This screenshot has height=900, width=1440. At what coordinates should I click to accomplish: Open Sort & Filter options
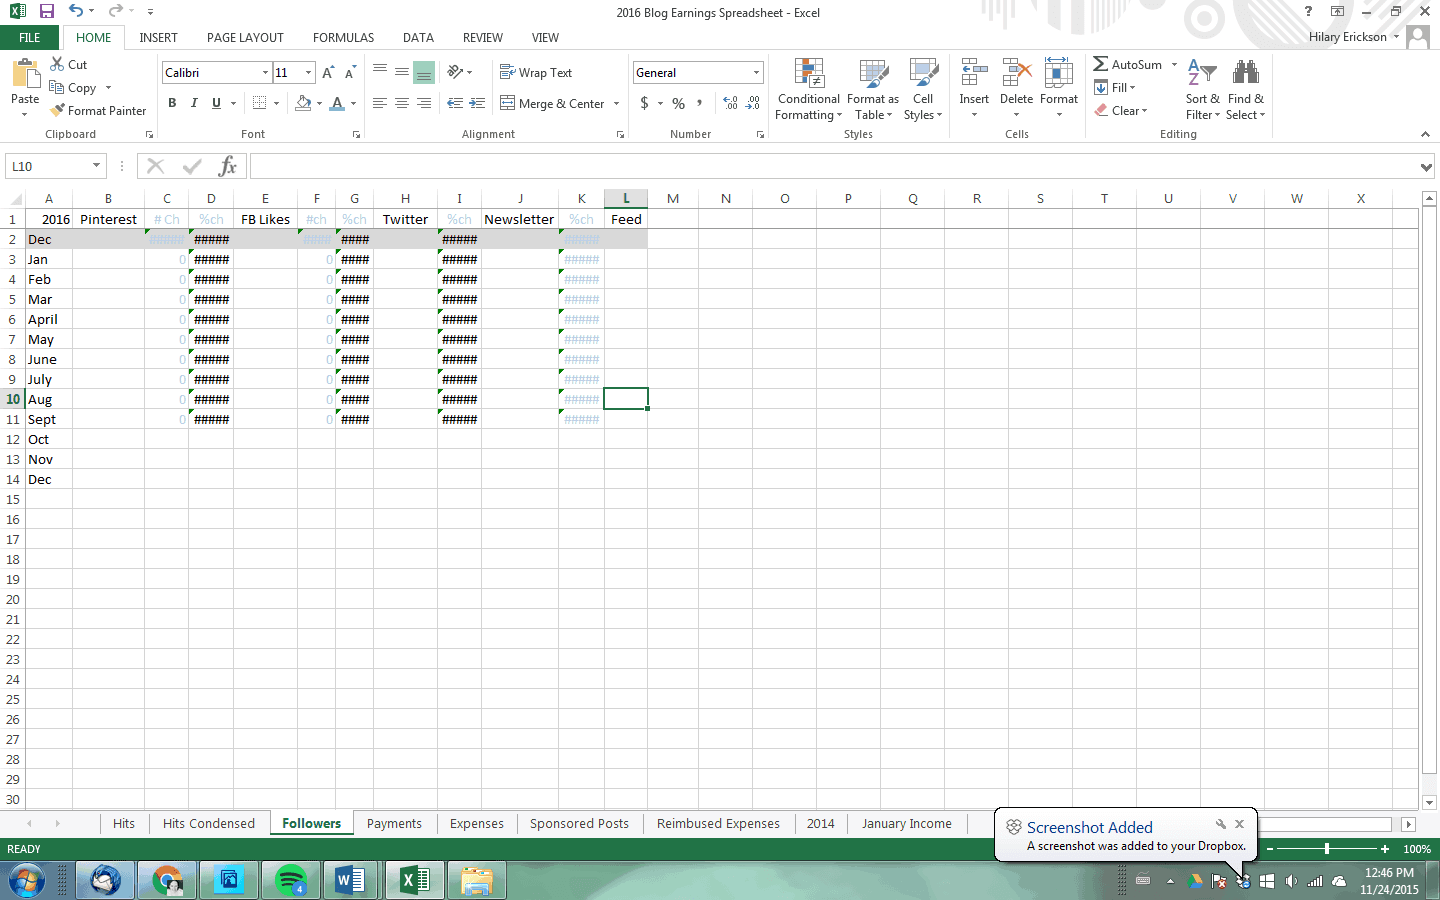[1202, 89]
